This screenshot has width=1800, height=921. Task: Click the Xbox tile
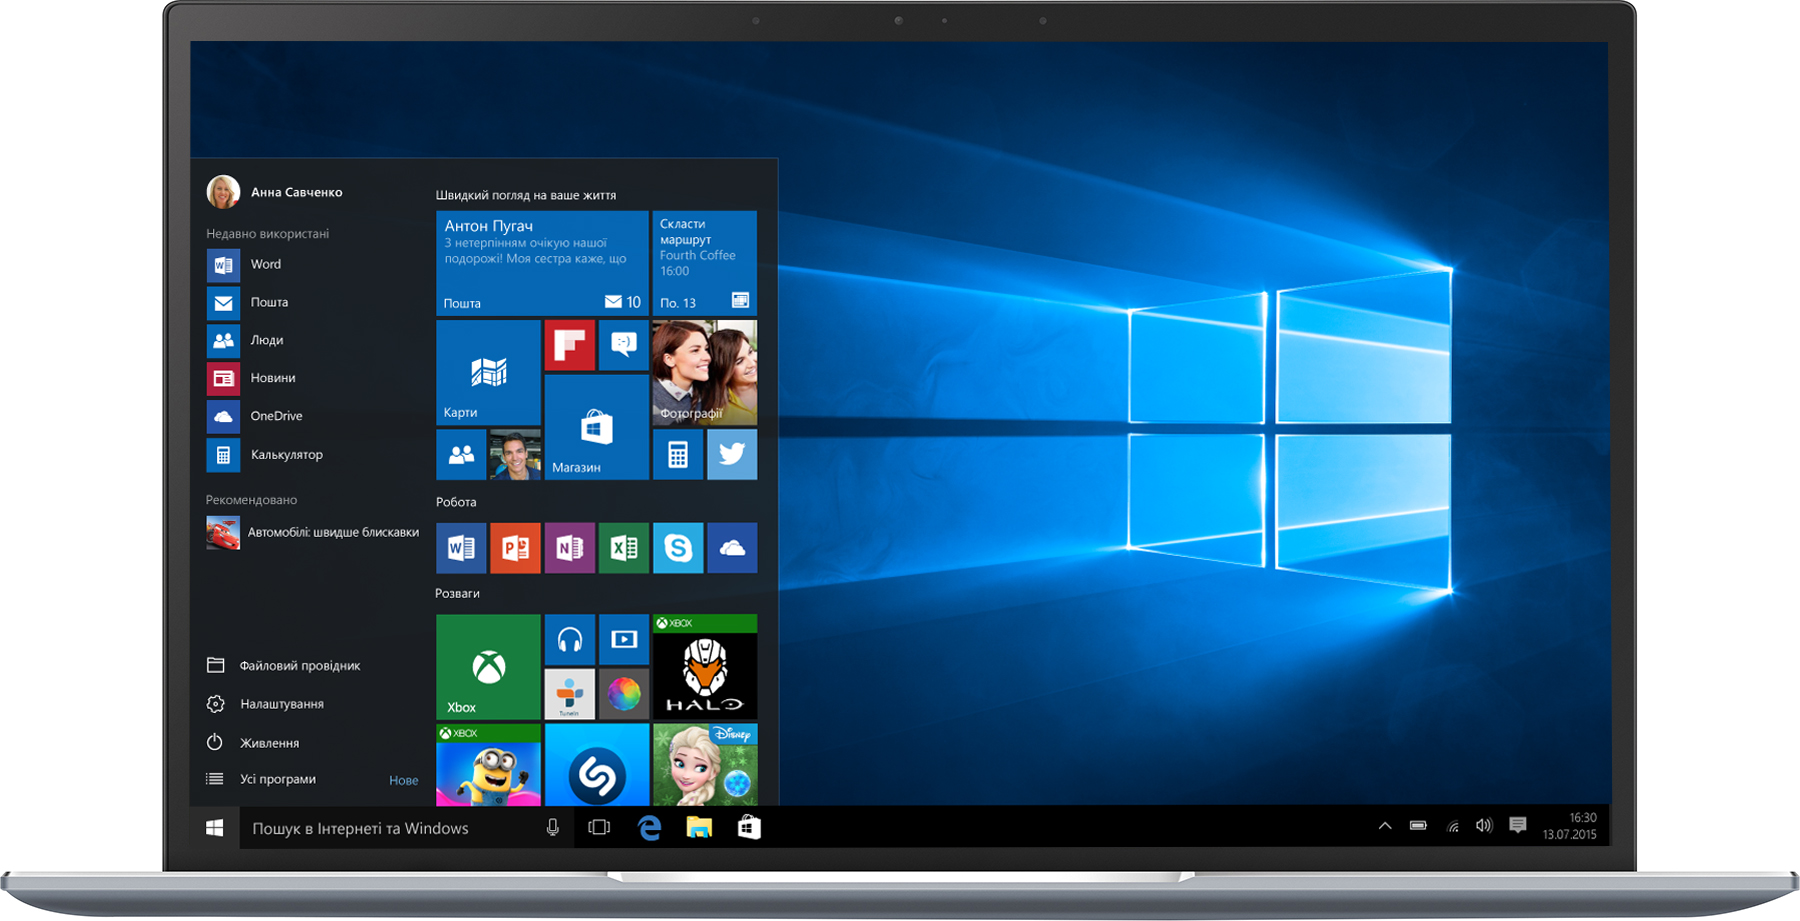(x=488, y=667)
